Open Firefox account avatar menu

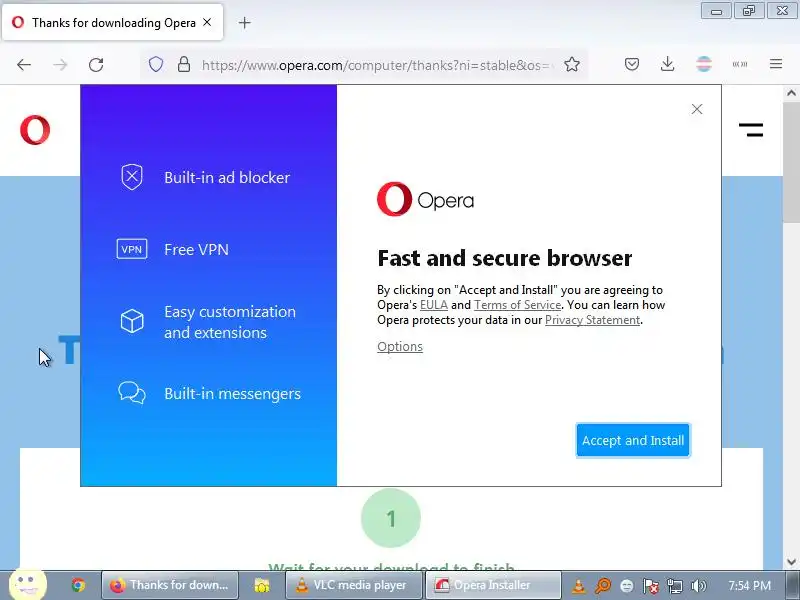tap(704, 64)
